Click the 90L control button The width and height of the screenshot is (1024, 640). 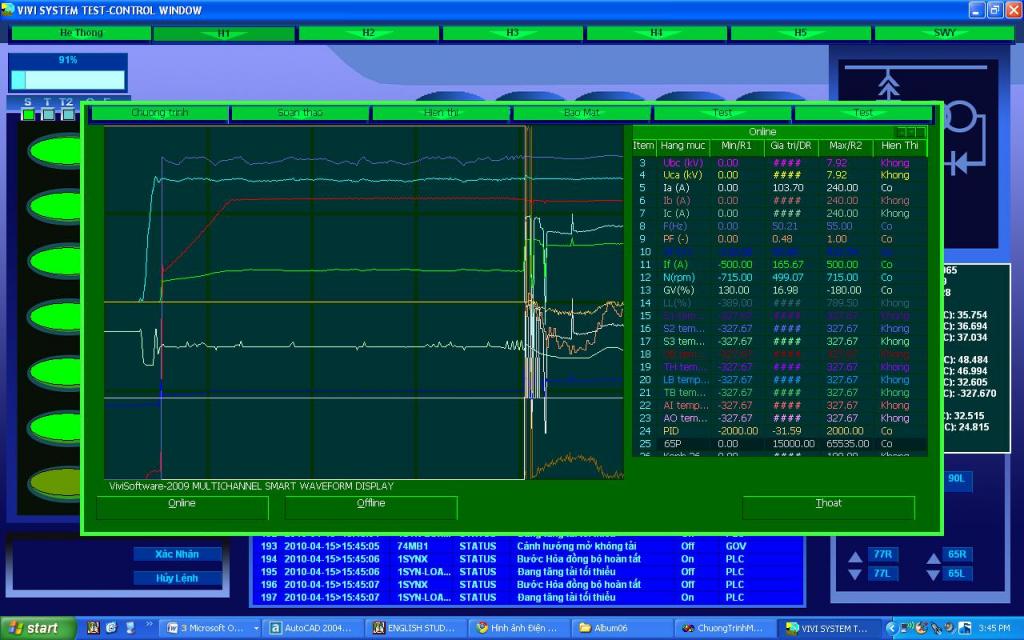(x=957, y=479)
